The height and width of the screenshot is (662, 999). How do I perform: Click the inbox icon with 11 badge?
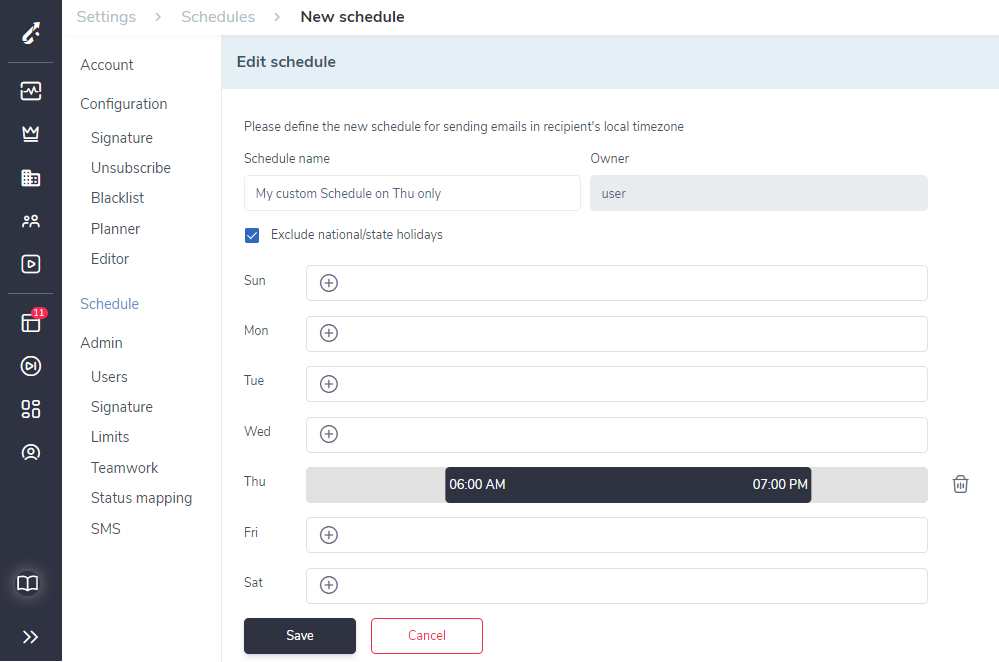point(31,322)
